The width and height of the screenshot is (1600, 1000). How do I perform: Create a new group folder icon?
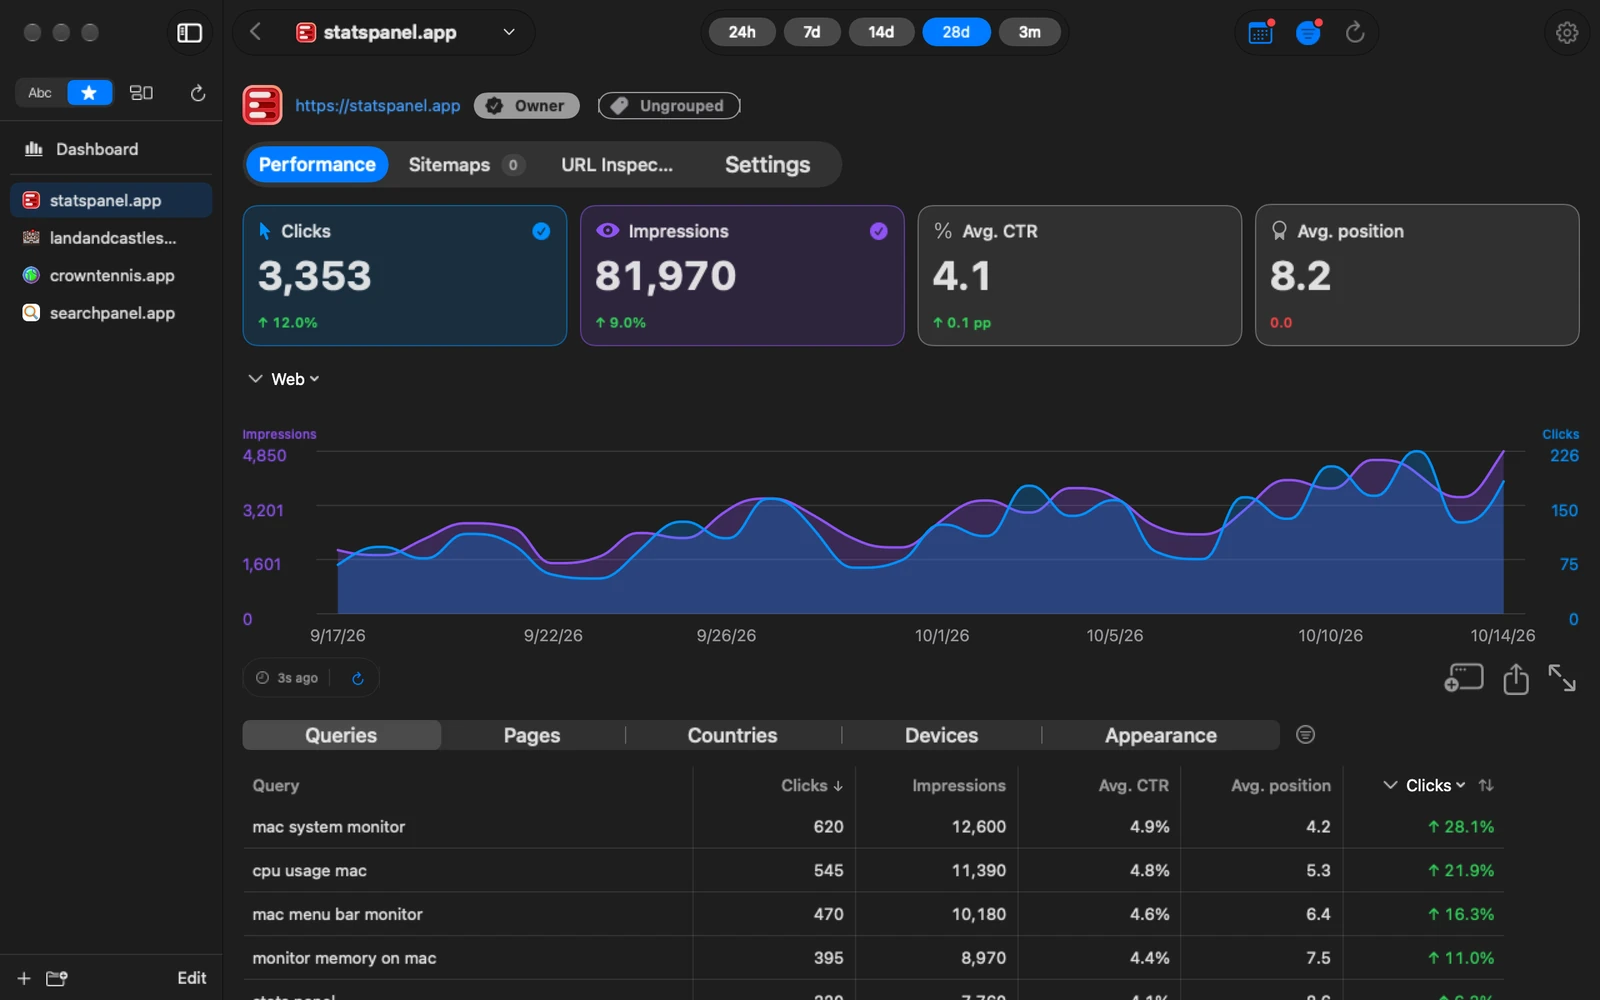(57, 978)
